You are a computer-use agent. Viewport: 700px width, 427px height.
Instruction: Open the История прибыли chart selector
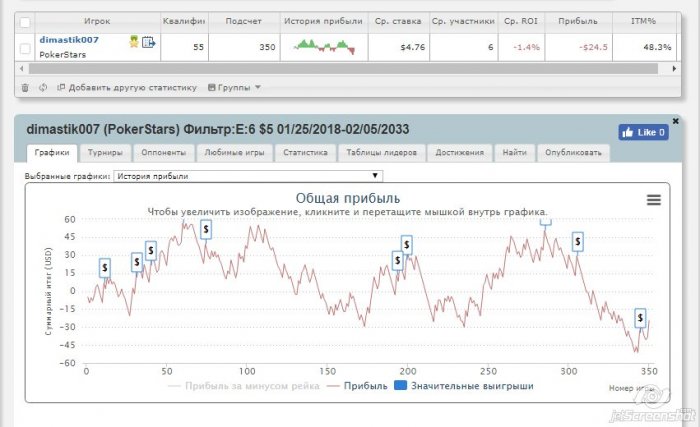[248, 176]
